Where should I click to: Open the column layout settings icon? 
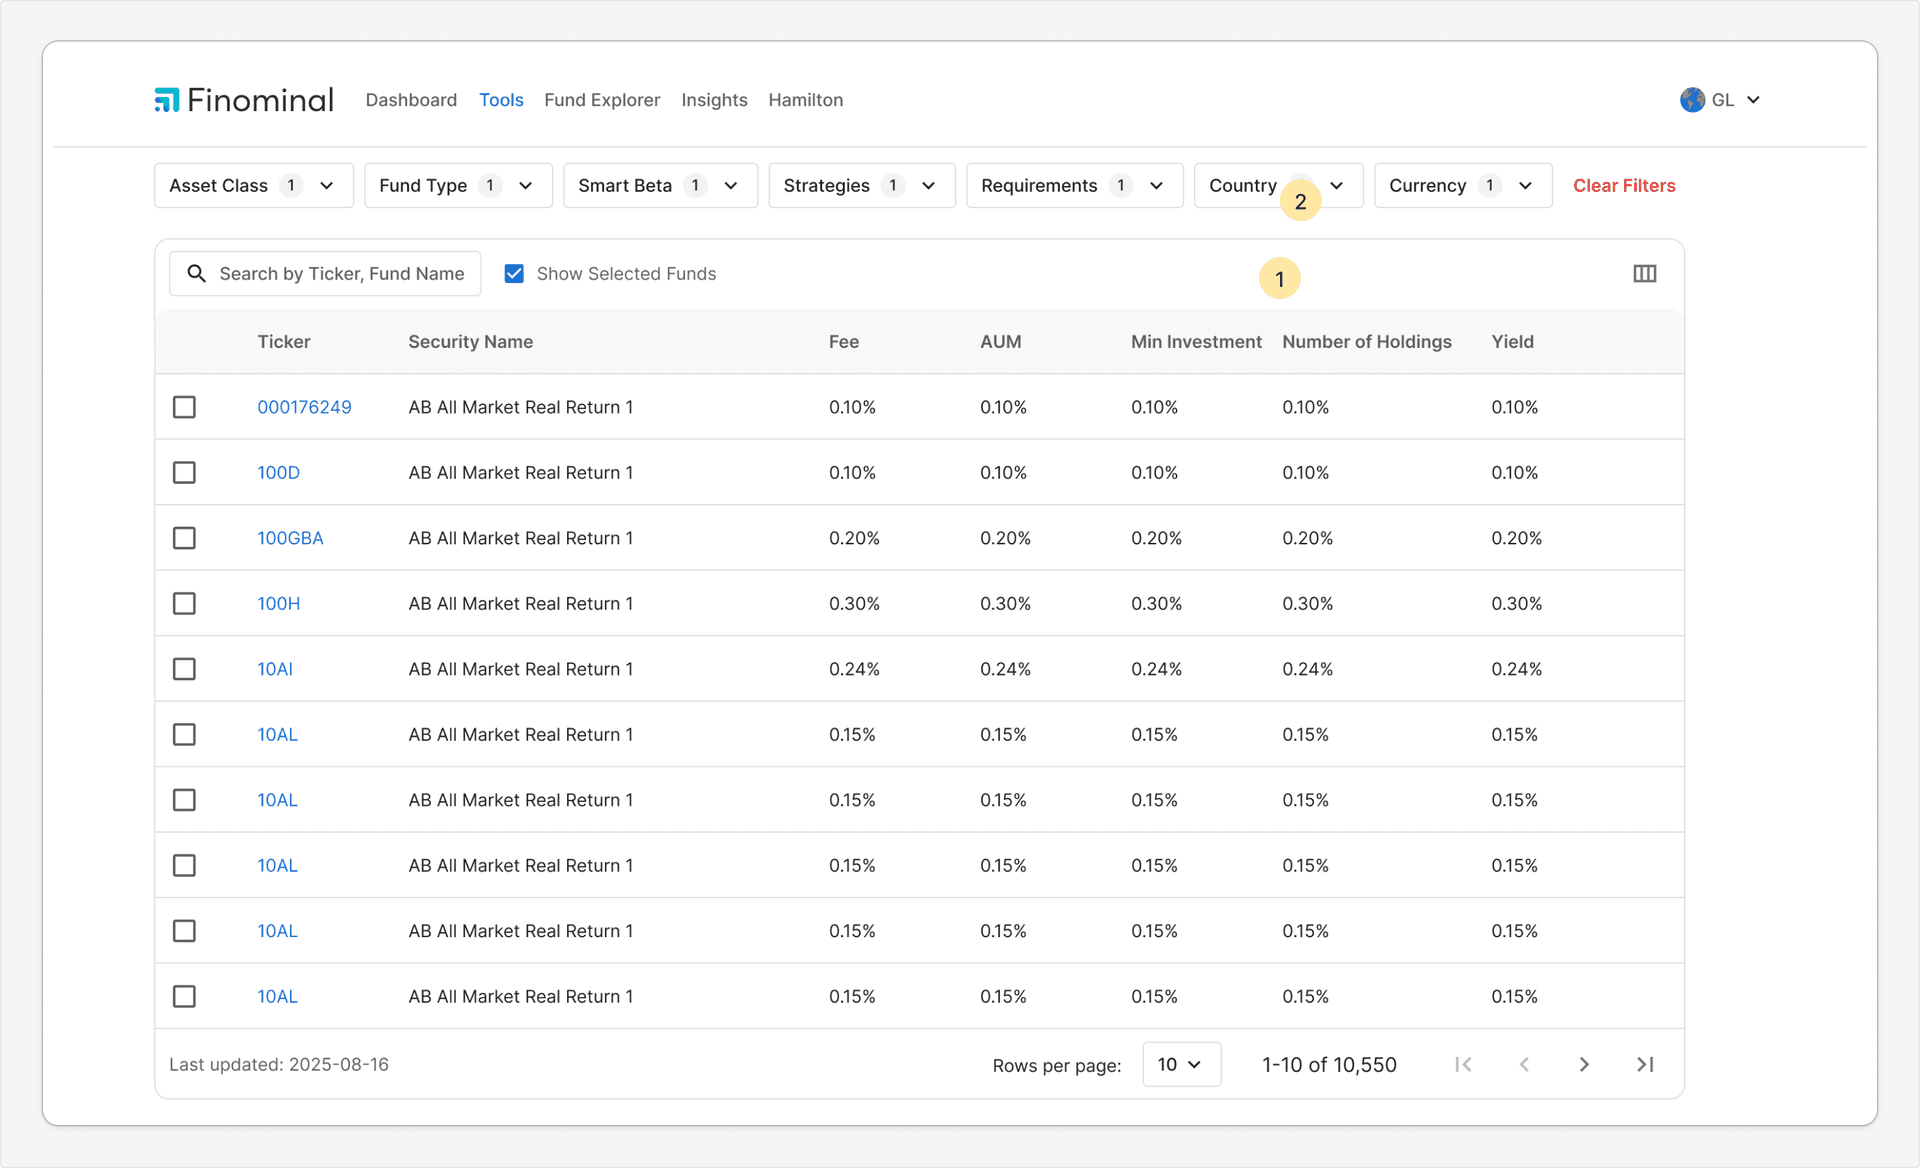pyautogui.click(x=1645, y=274)
